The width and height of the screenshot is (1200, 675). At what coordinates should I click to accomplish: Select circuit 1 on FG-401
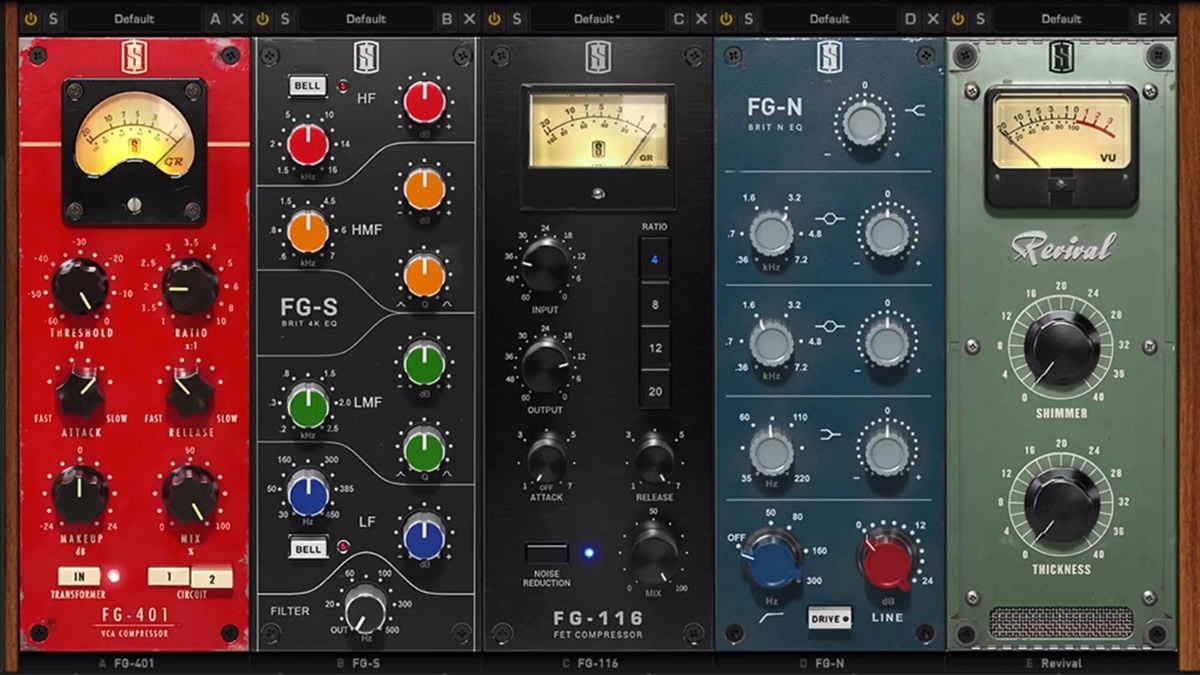pos(168,576)
